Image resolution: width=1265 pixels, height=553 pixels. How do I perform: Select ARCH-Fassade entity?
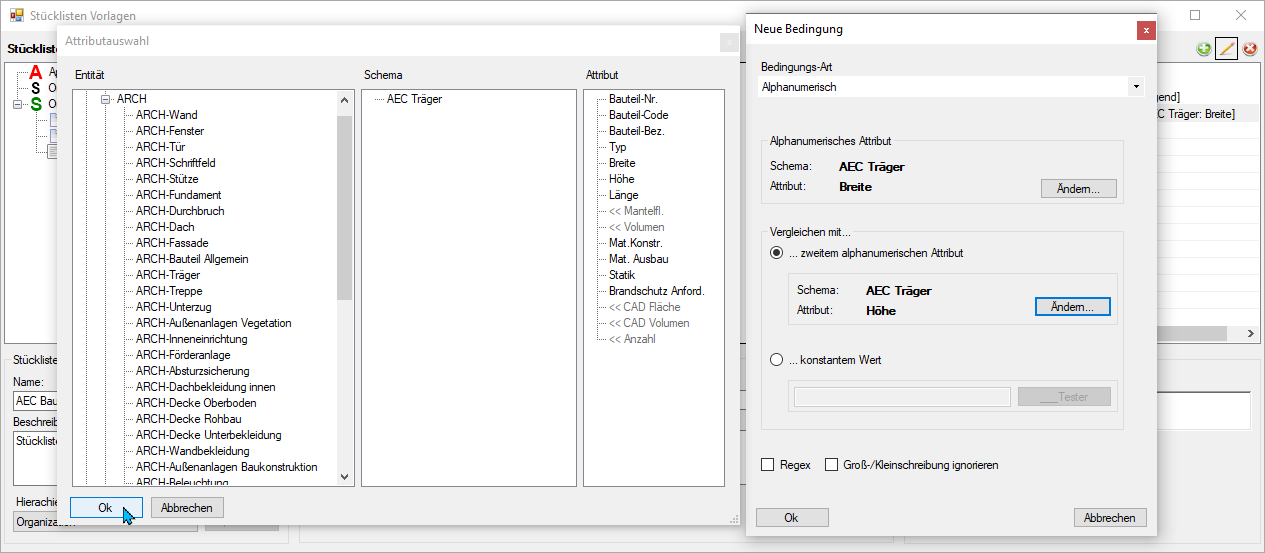tap(172, 243)
